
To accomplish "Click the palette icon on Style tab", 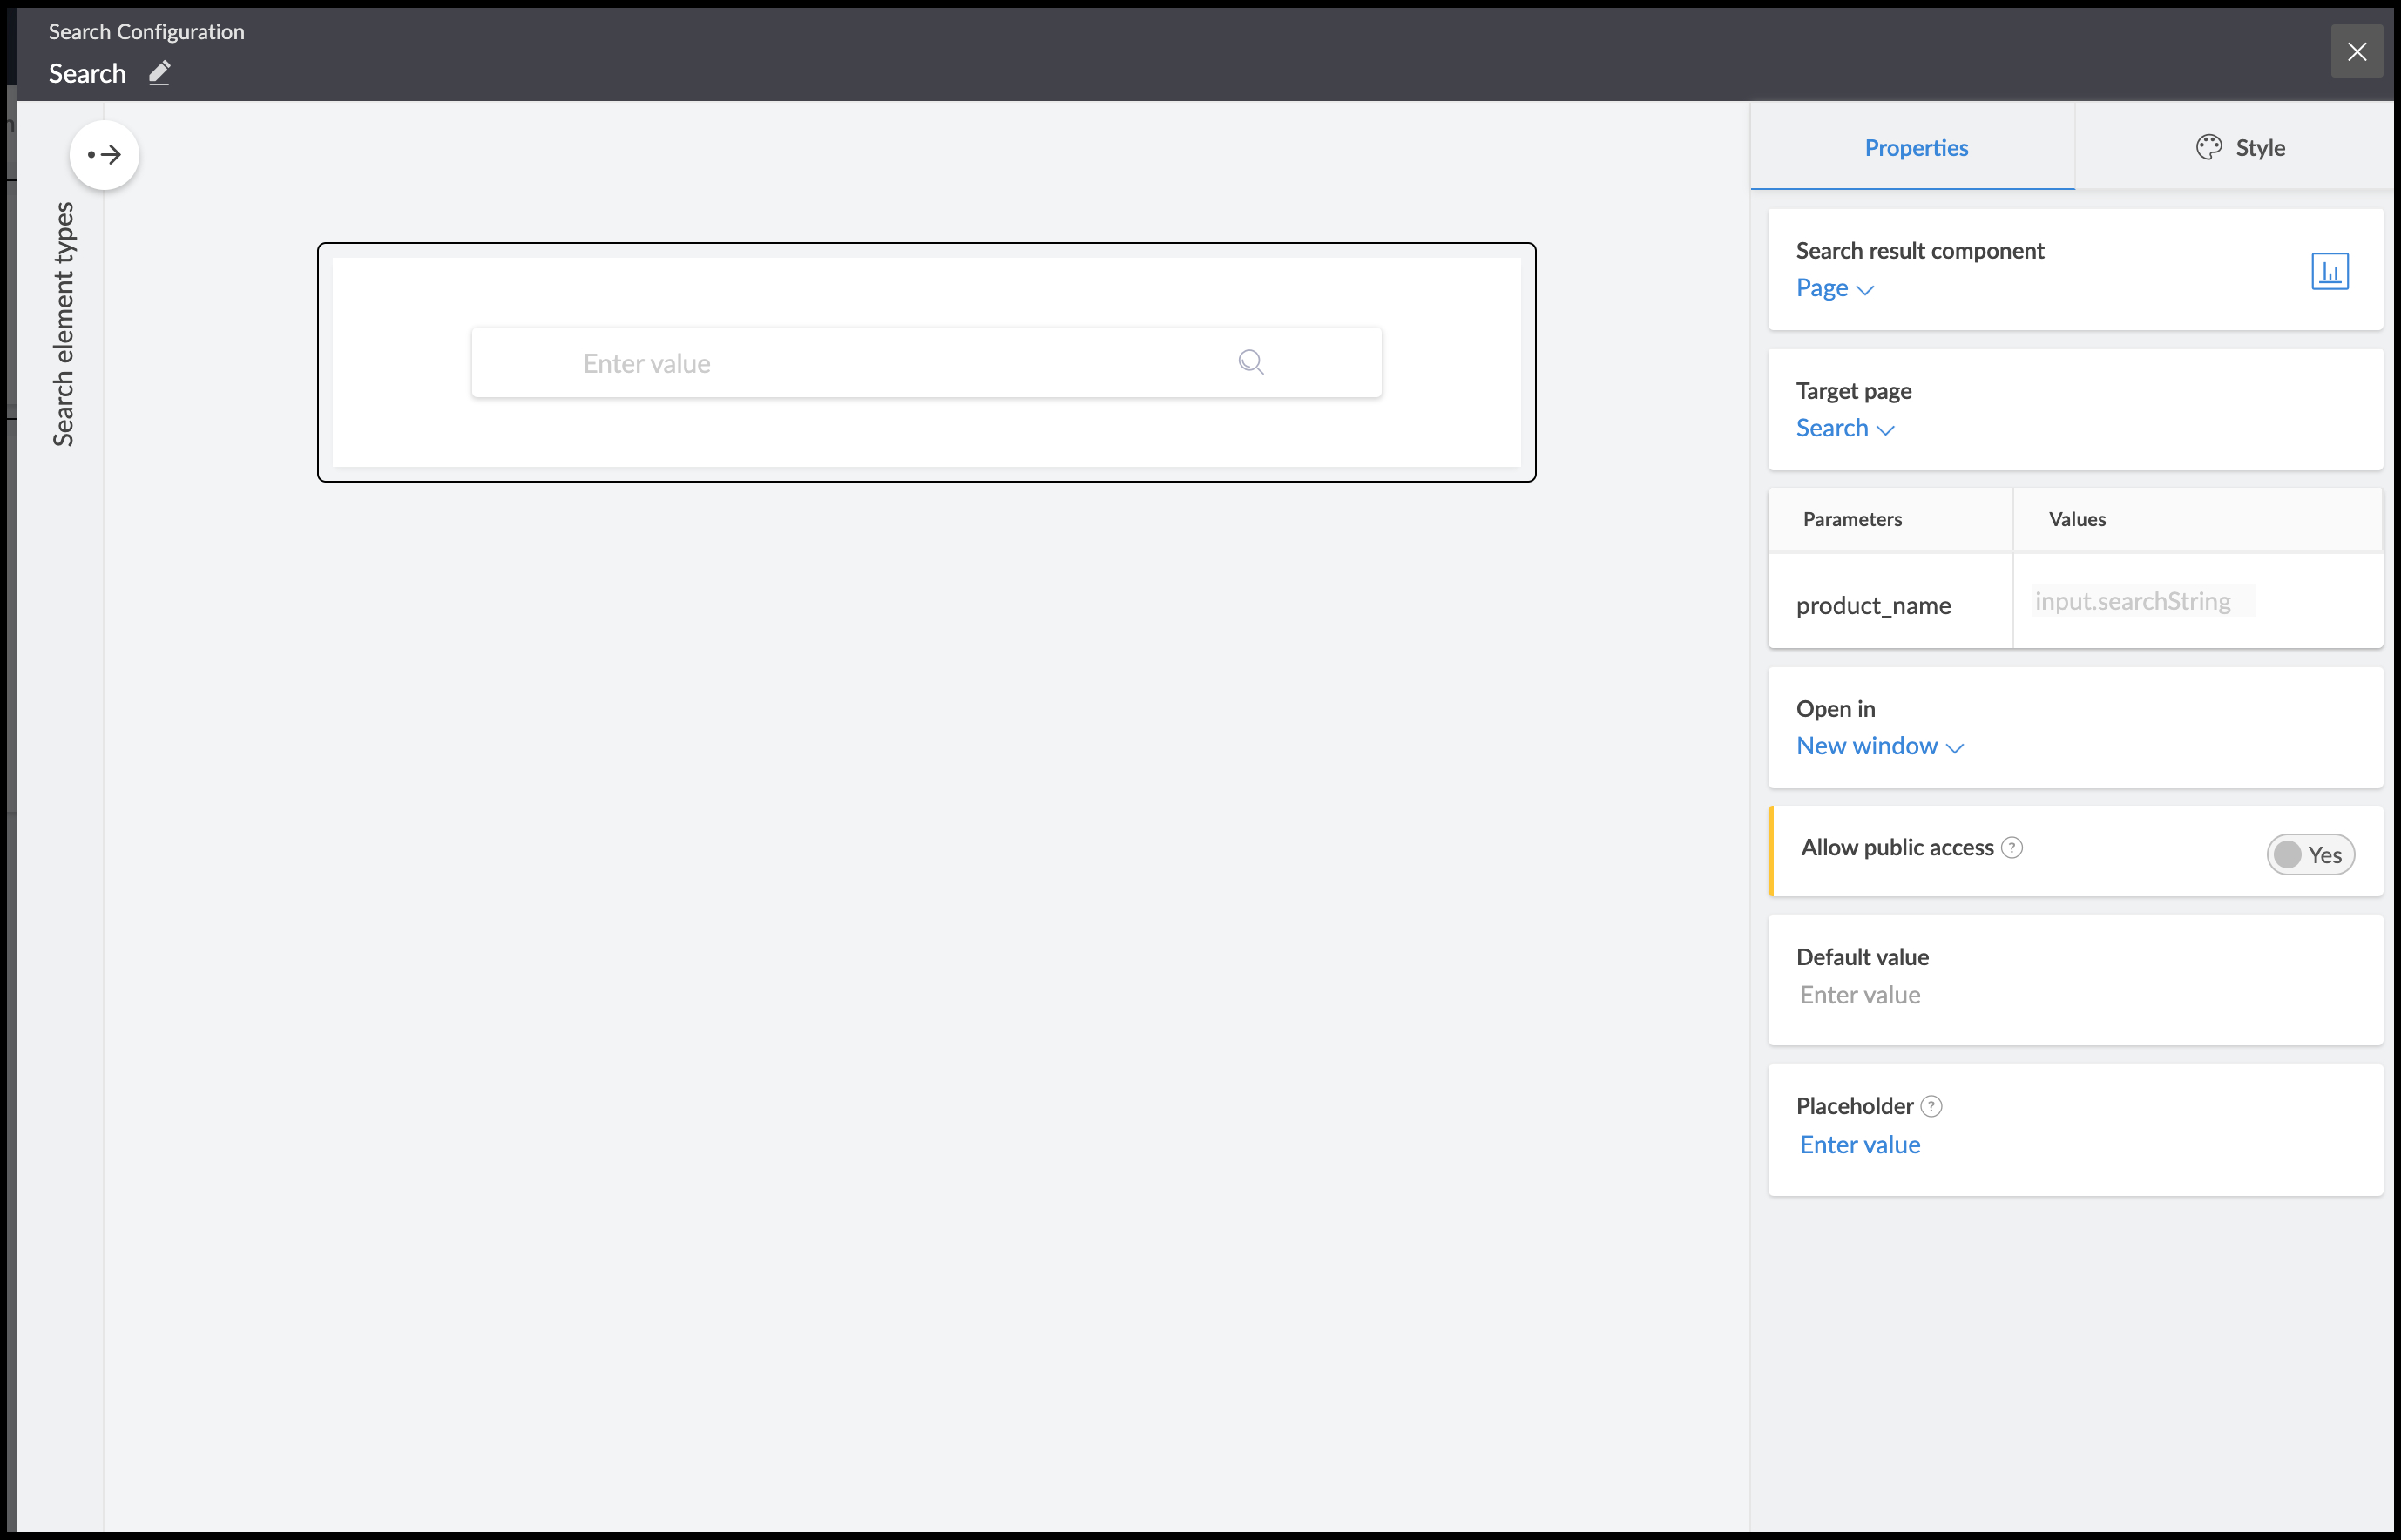I will pos(2208,148).
